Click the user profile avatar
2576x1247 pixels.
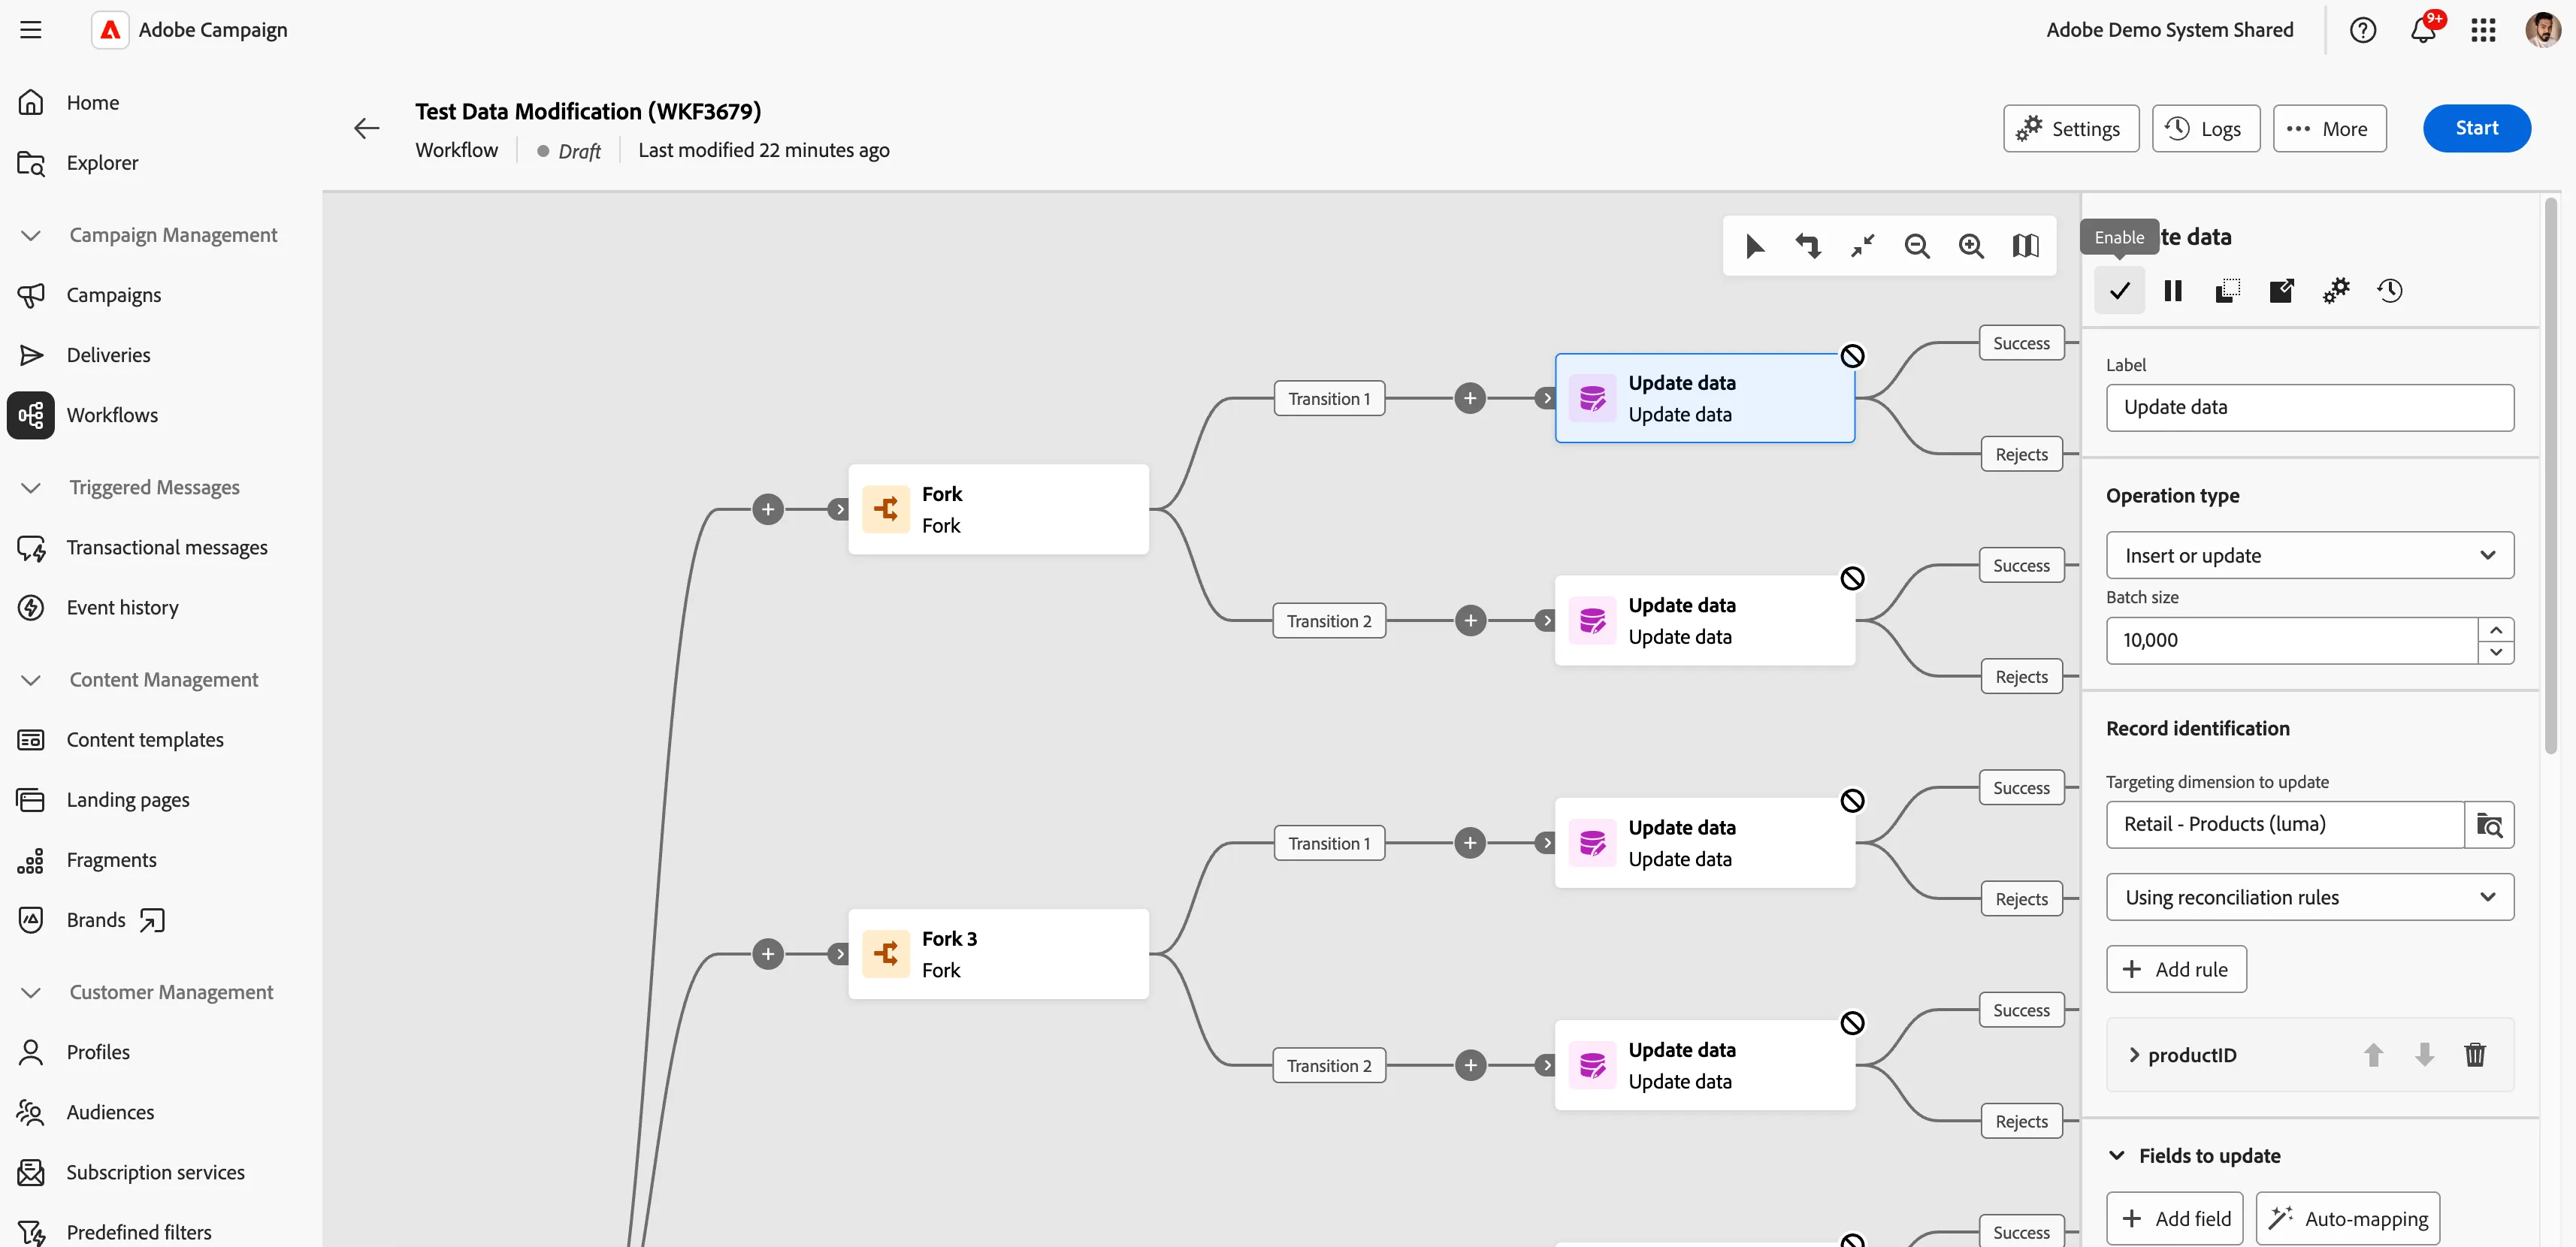pos(2542,30)
